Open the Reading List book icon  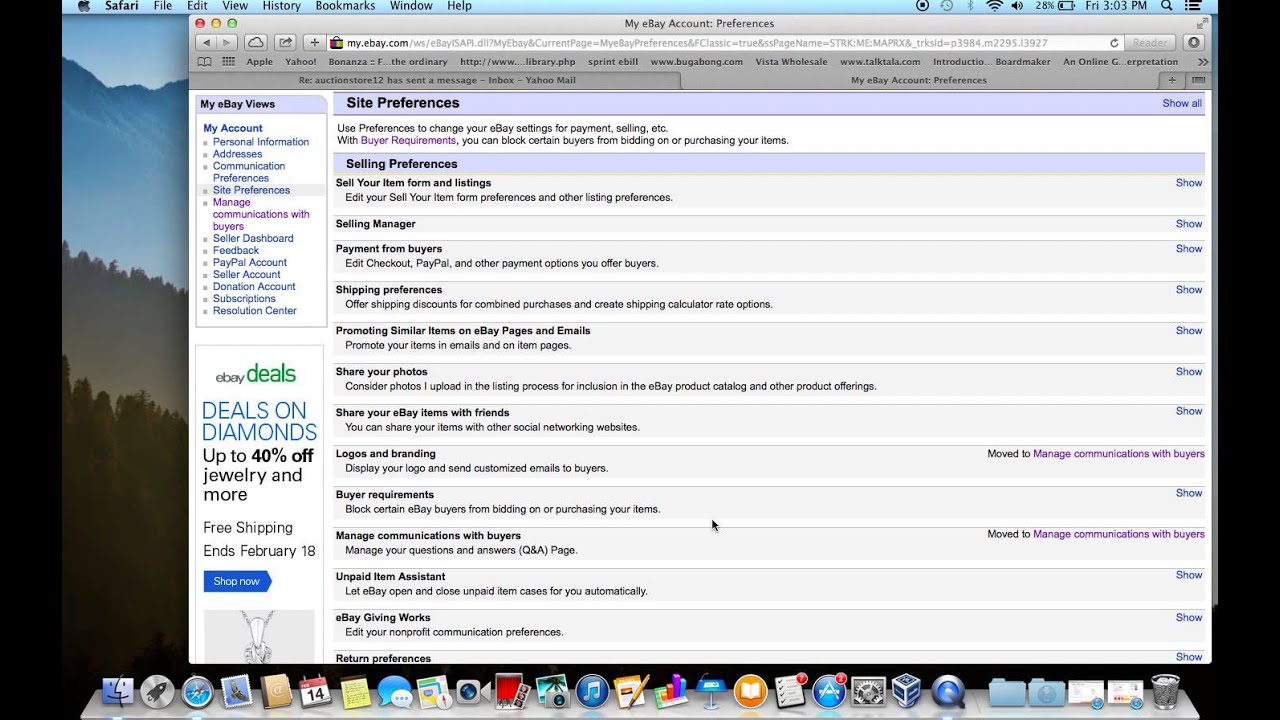[x=205, y=62]
